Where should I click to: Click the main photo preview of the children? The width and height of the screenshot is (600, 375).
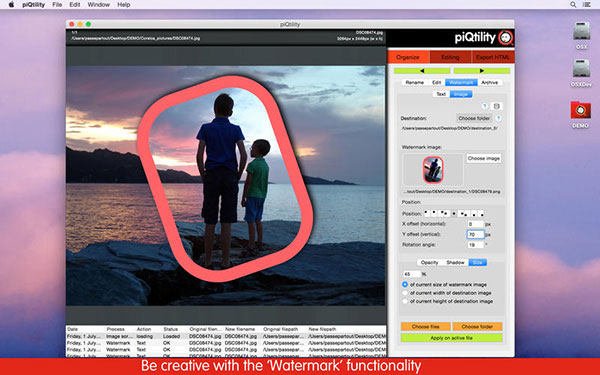(226, 185)
